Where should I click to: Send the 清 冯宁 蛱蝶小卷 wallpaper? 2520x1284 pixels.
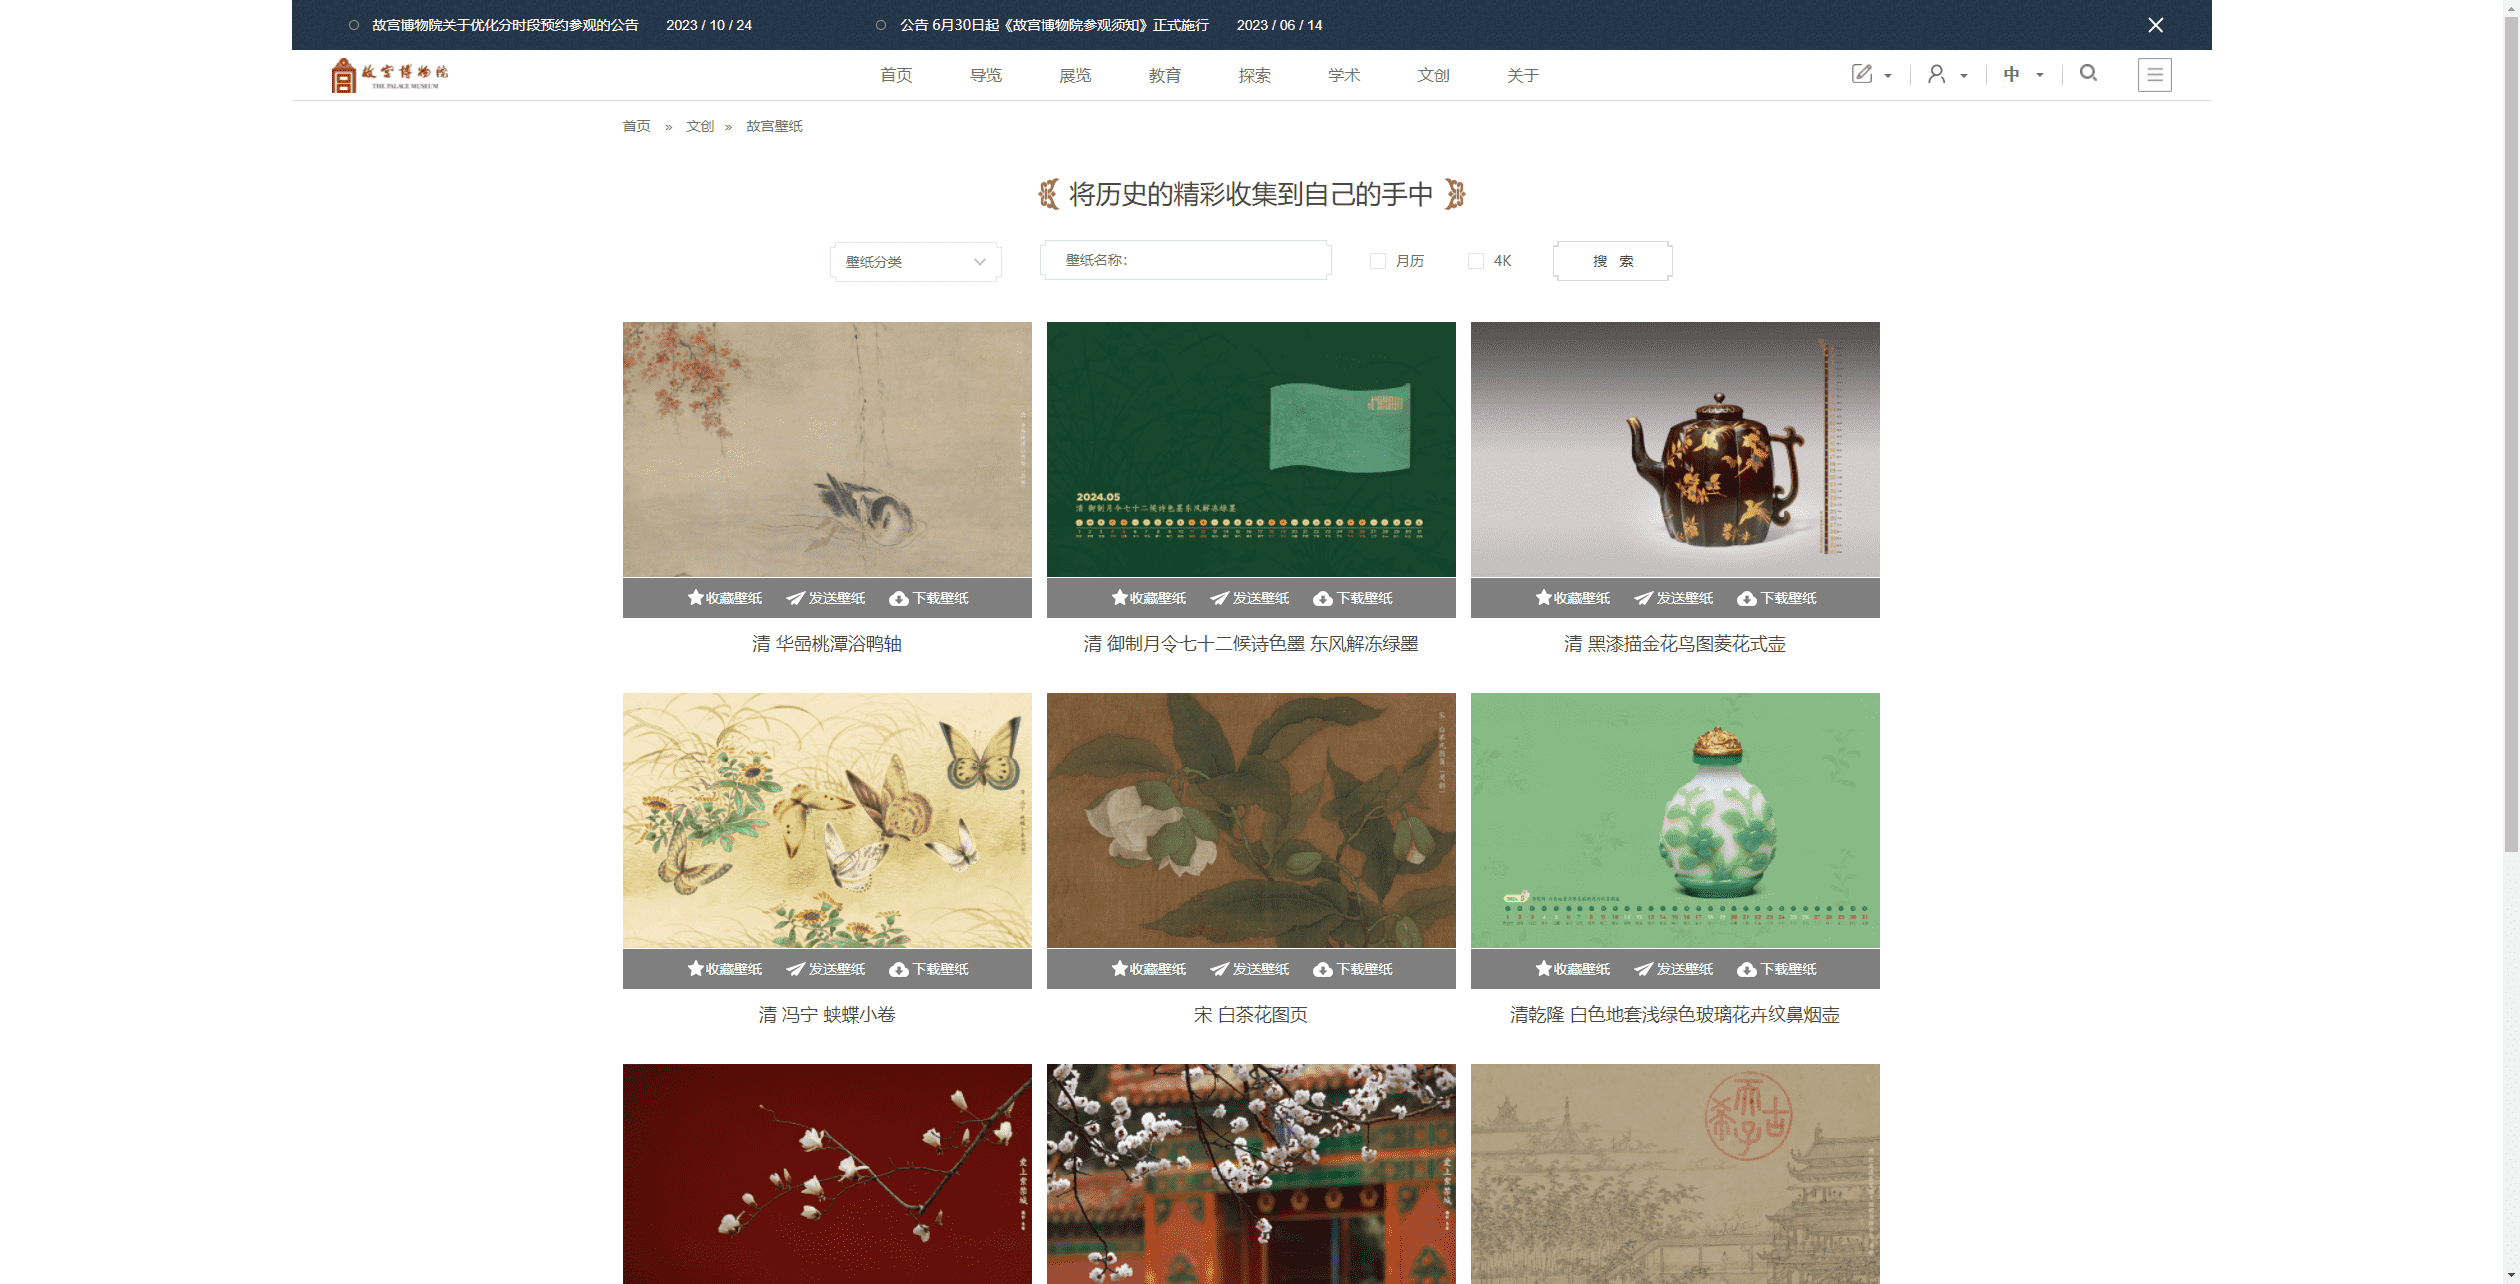tap(826, 969)
